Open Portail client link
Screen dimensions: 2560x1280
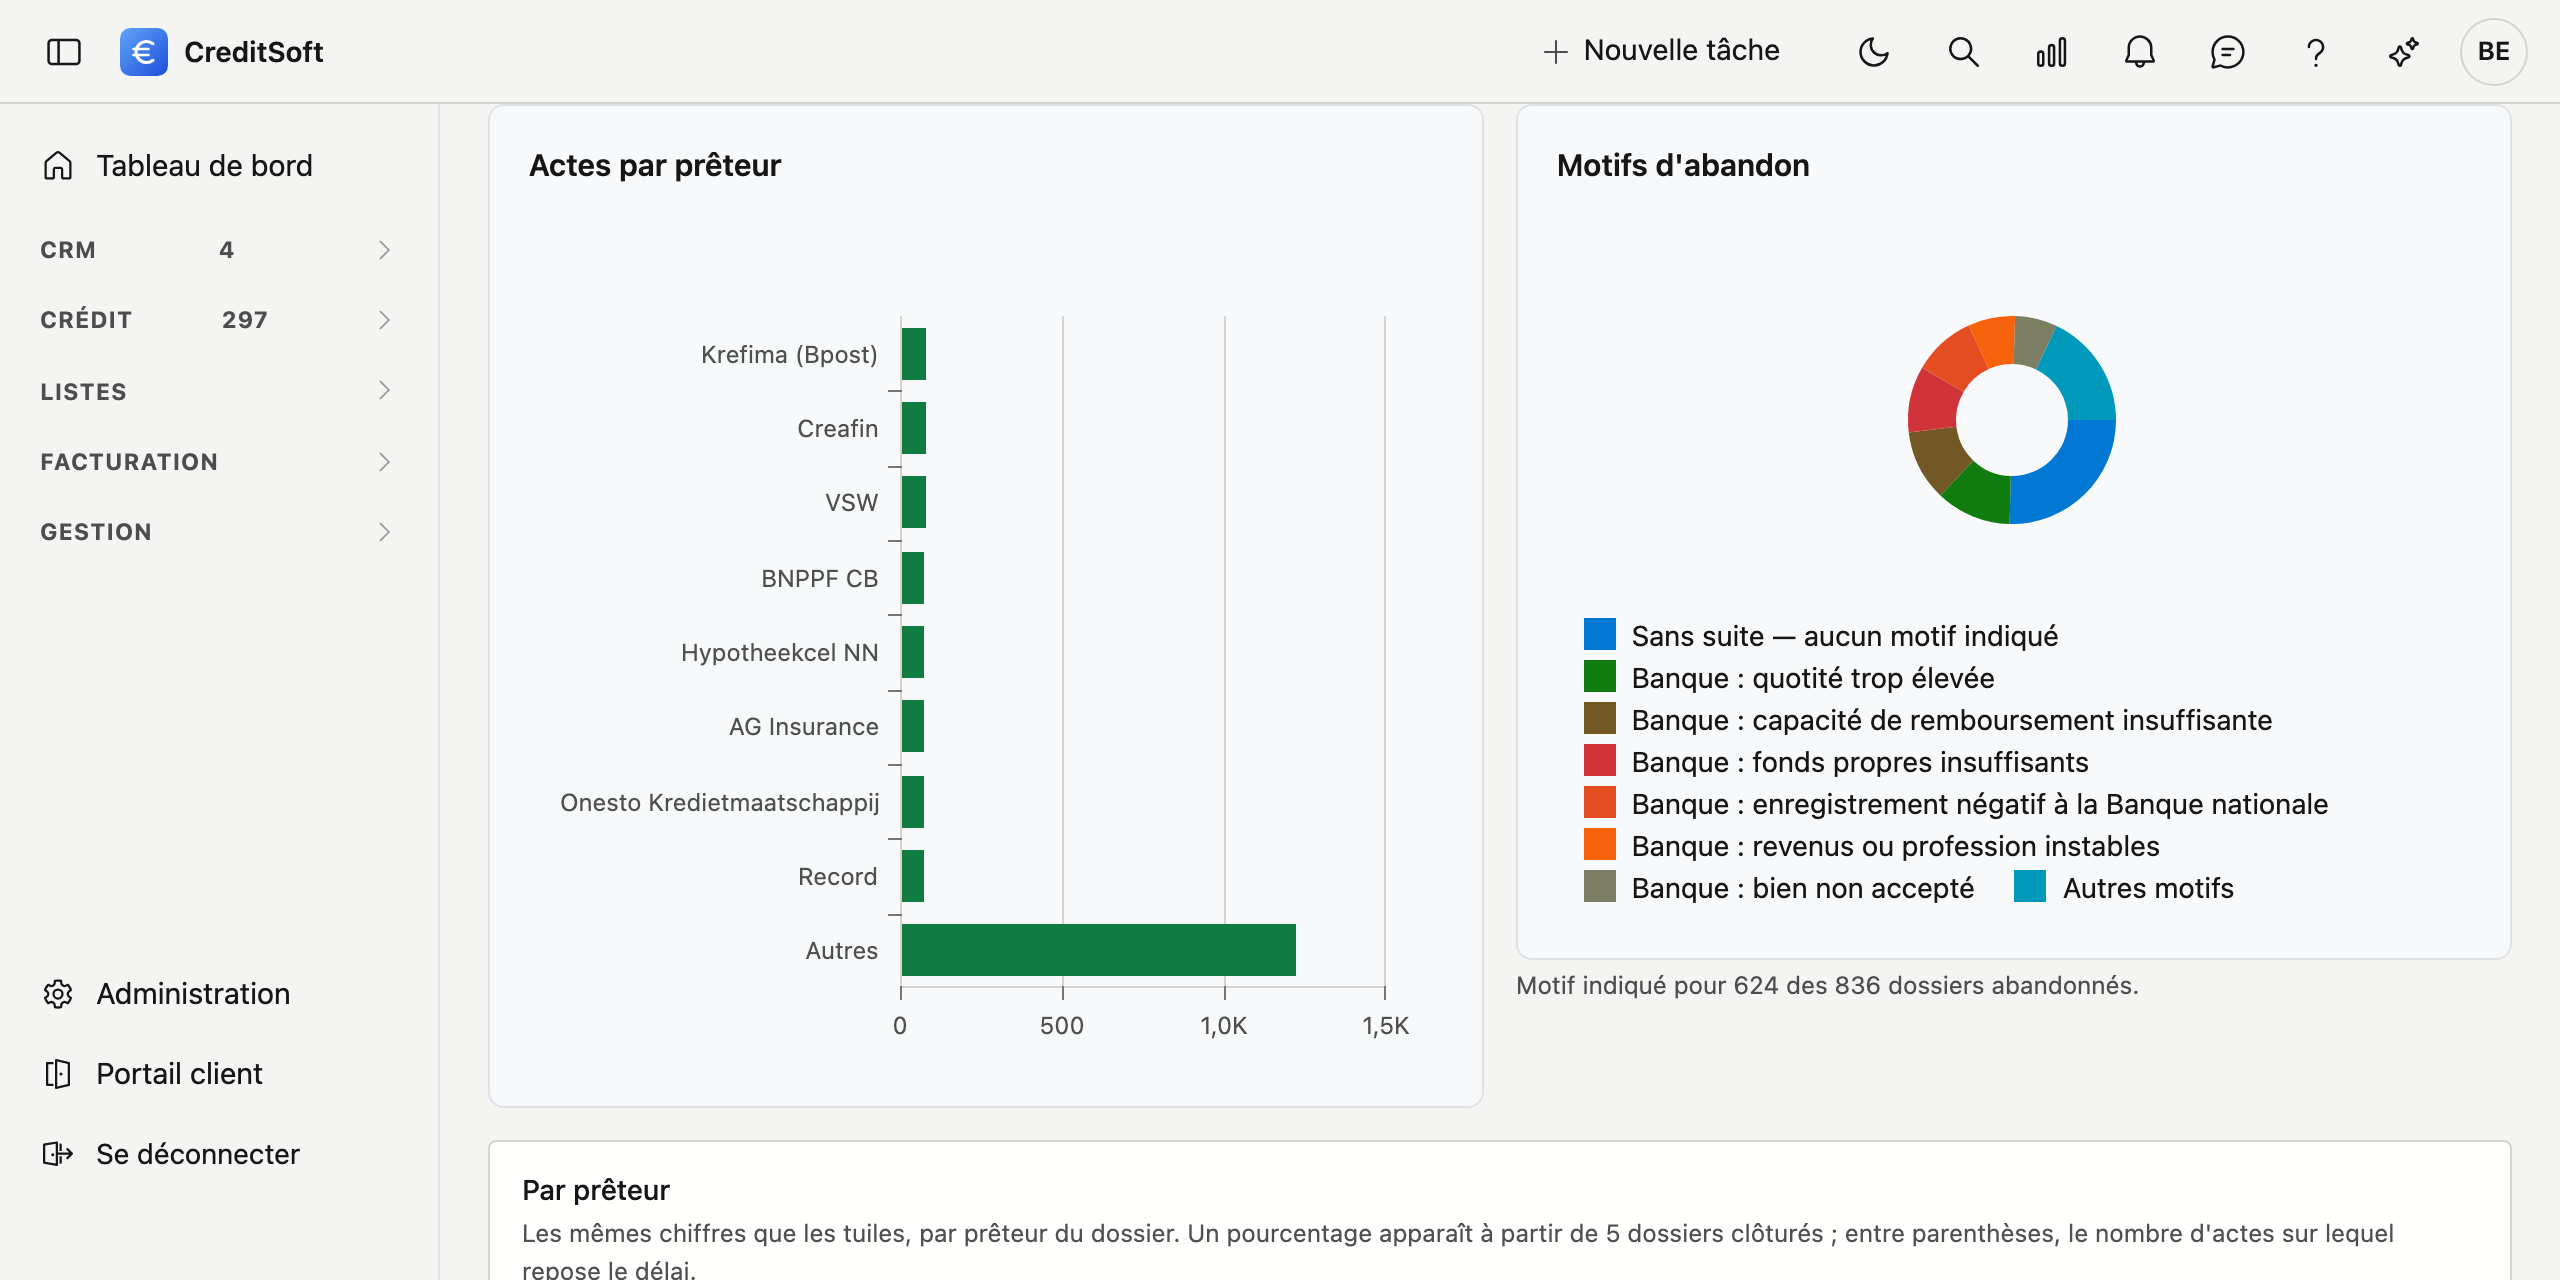tap(179, 1074)
